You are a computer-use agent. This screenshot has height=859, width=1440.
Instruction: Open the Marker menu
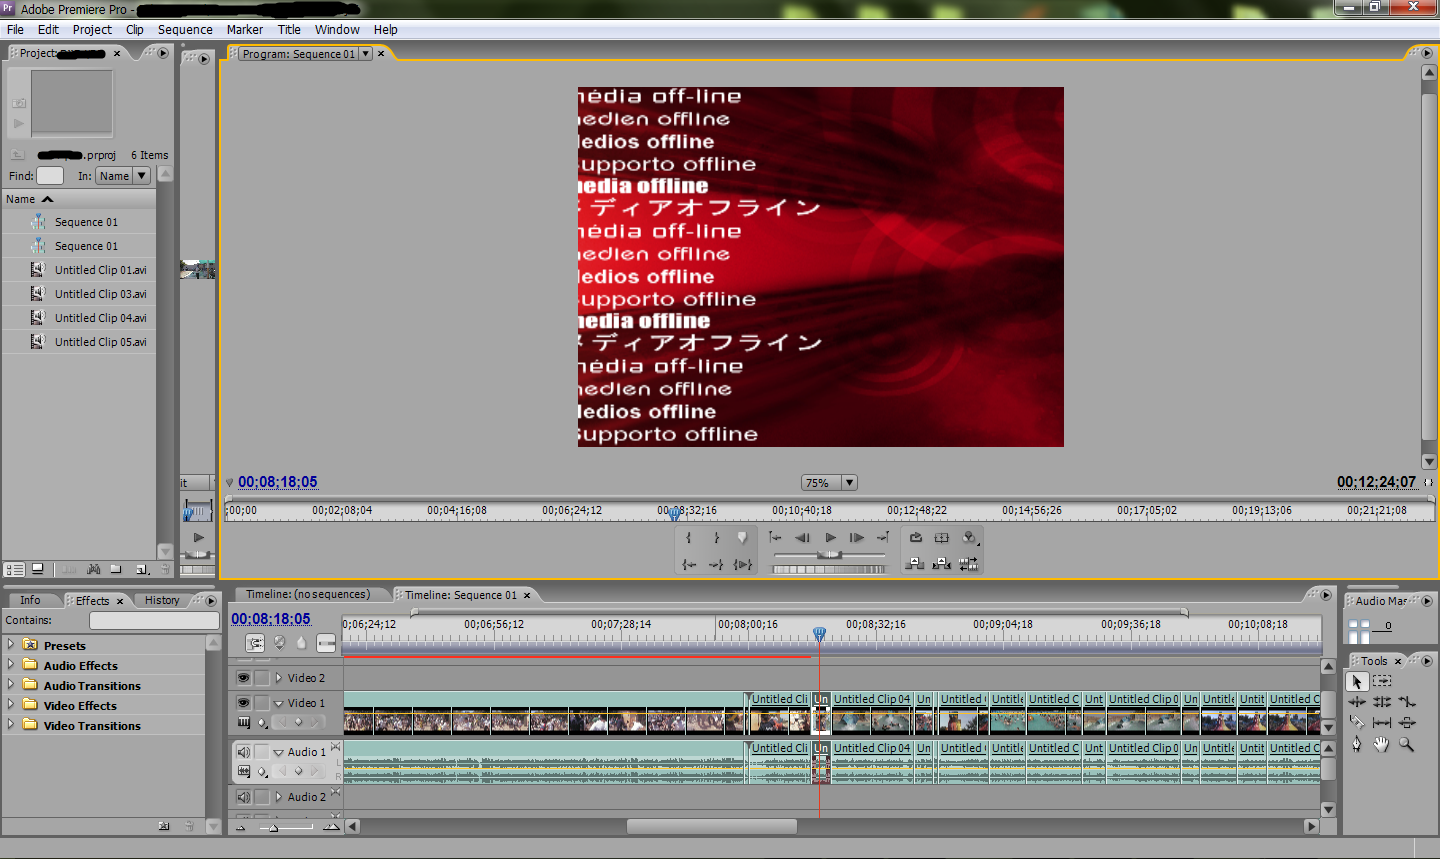click(245, 30)
